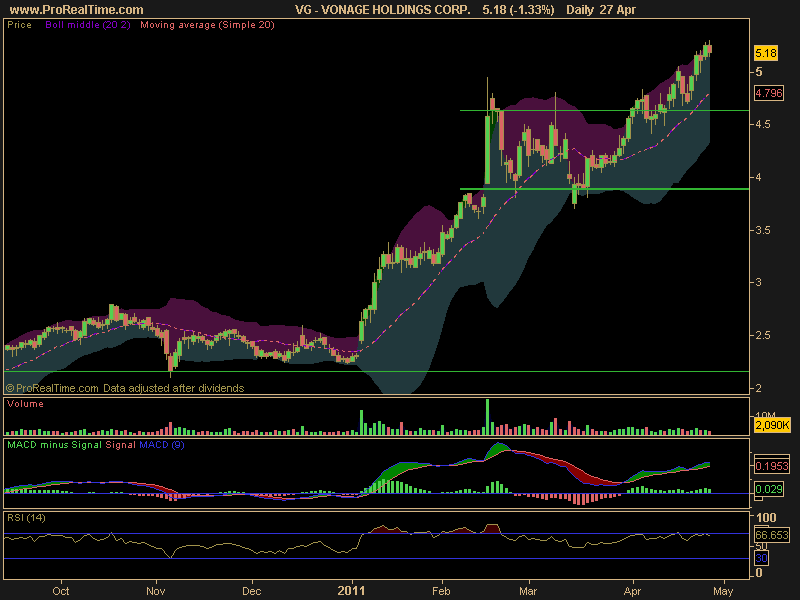Image resolution: width=800 pixels, height=600 pixels.
Task: Click the Dec date axis label
Action: [252, 591]
